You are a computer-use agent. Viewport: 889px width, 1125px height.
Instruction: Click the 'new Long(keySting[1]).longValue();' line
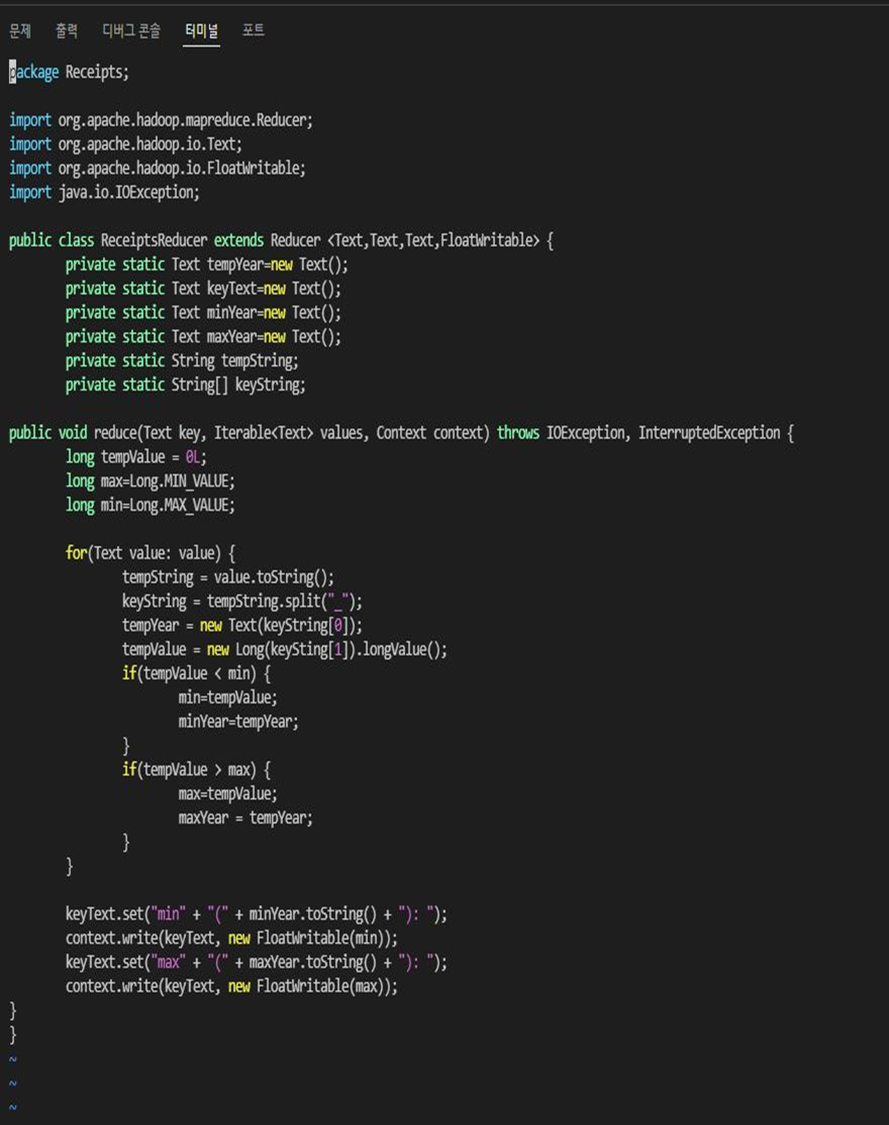[285, 649]
